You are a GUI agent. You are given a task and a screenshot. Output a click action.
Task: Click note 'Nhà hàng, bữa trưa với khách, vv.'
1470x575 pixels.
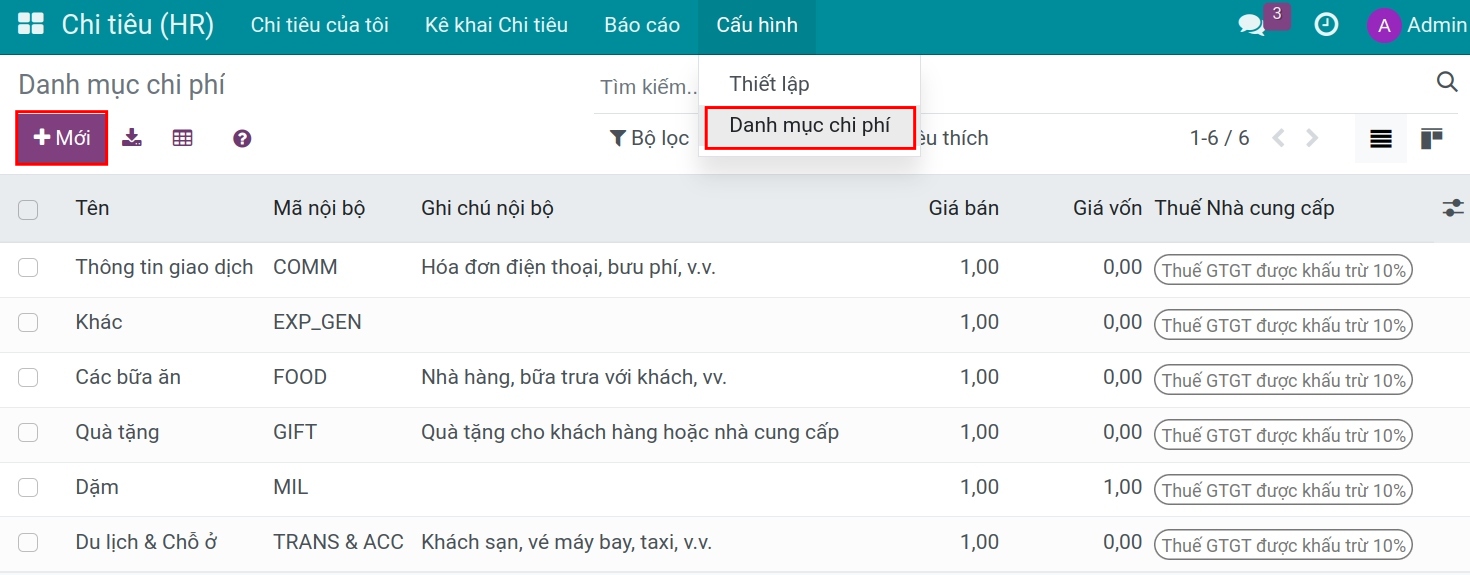click(574, 377)
